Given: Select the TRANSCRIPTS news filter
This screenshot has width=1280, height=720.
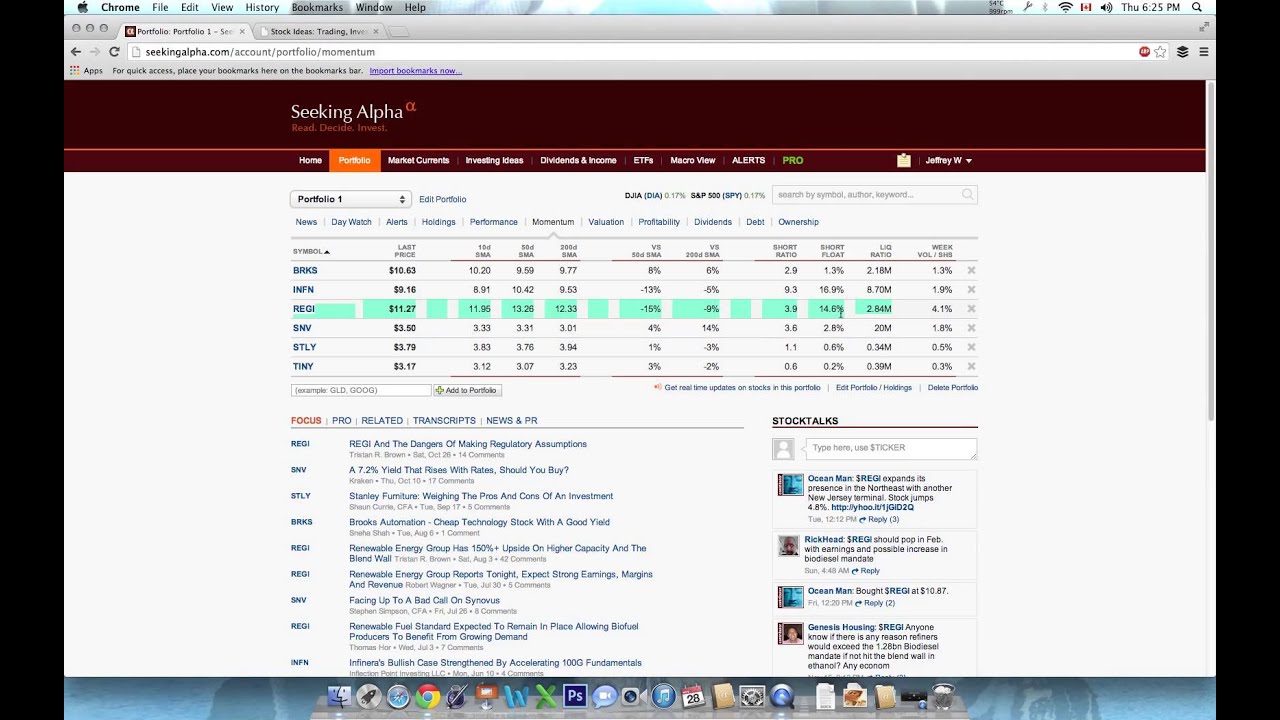Looking at the screenshot, I should pos(444,421).
